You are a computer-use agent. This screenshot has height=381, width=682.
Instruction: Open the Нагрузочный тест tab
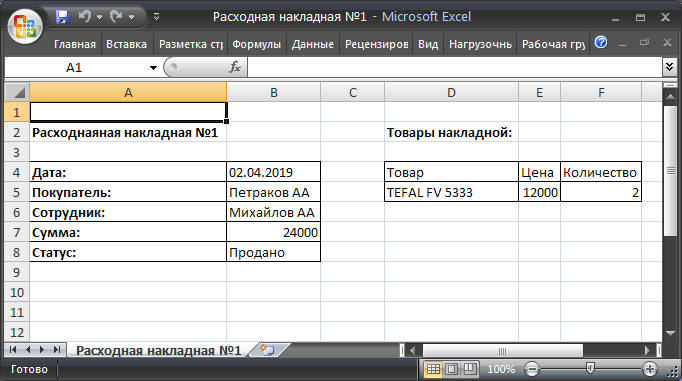(x=480, y=44)
